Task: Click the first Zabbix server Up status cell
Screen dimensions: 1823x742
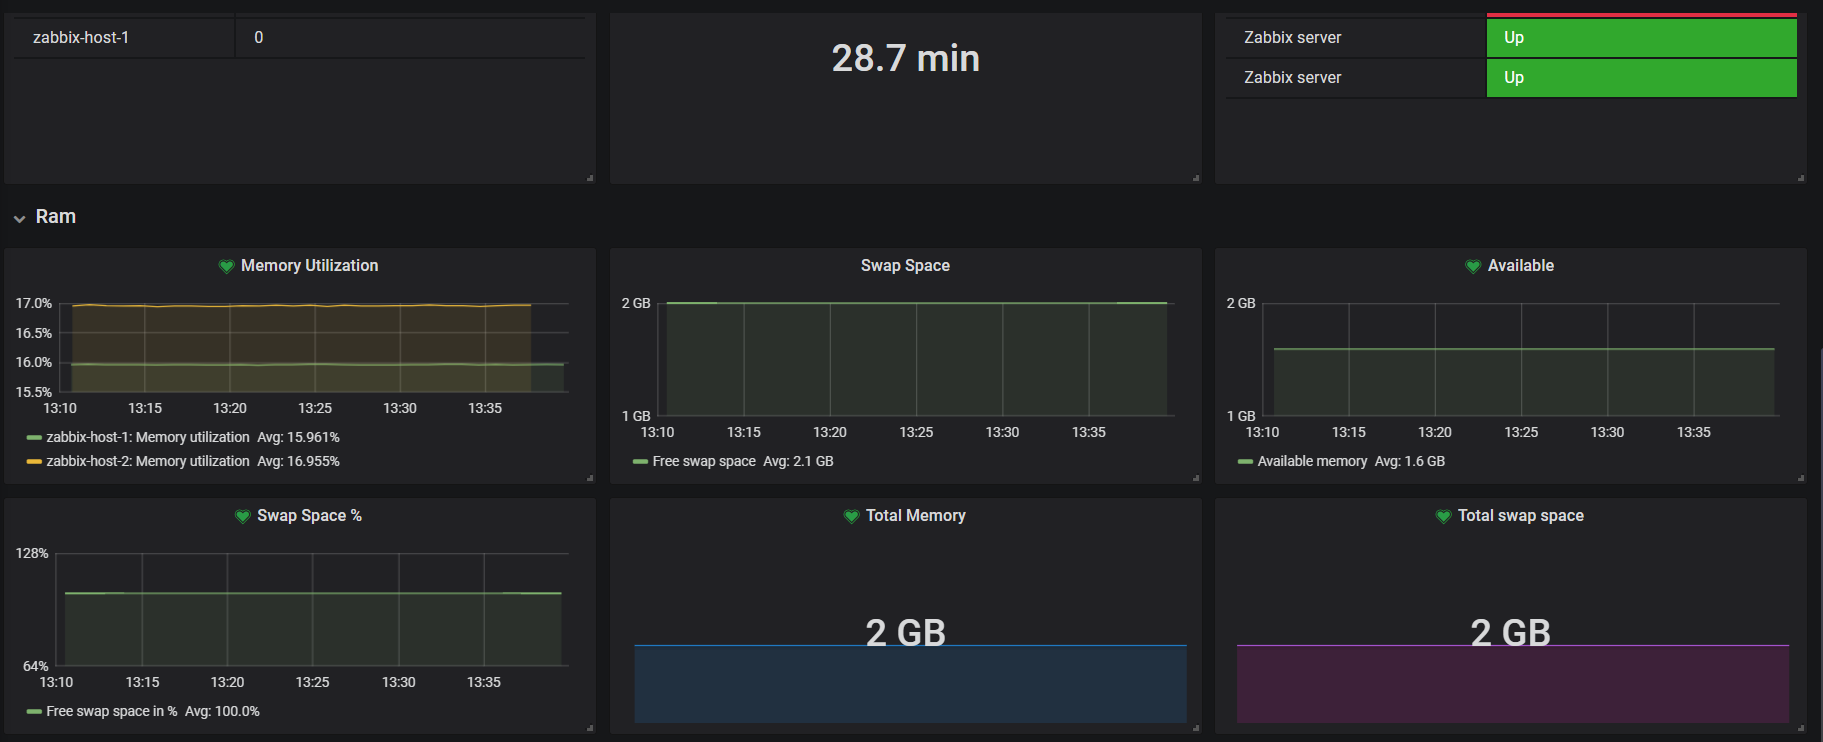Action: click(1641, 37)
